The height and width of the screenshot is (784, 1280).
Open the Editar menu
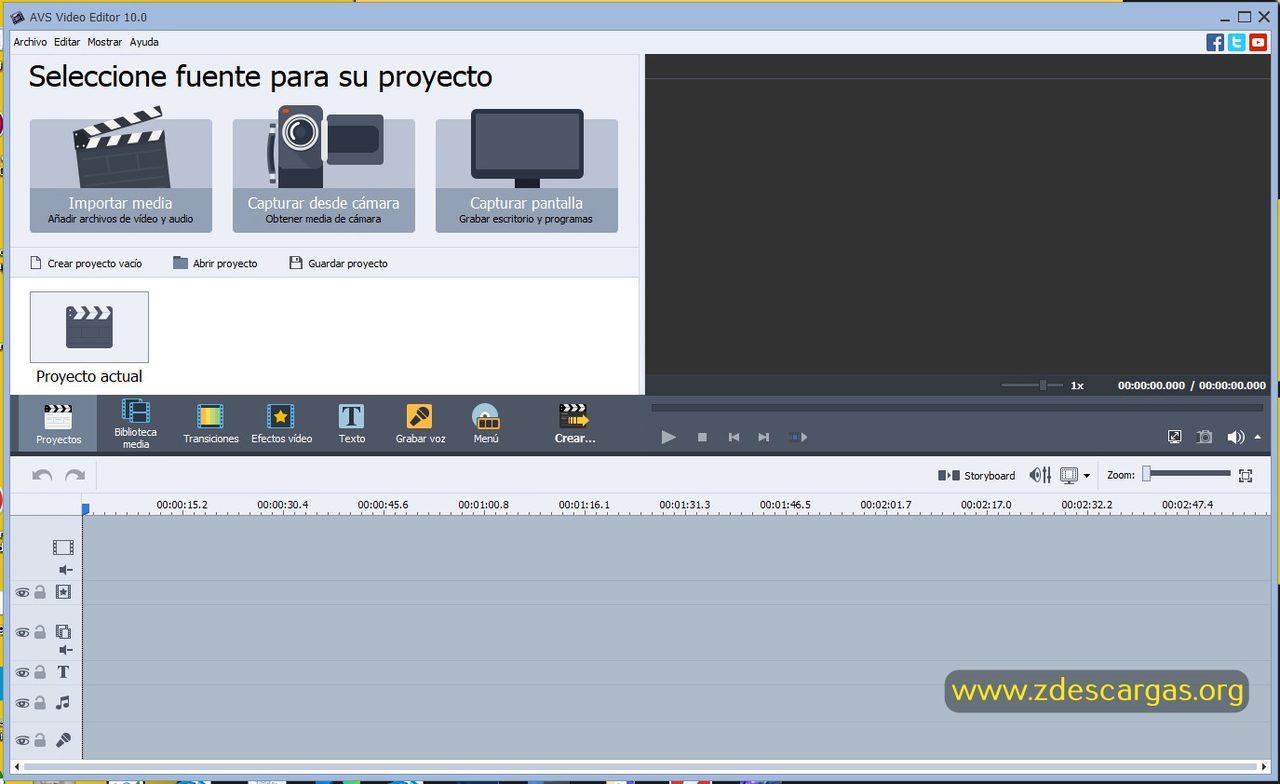pyautogui.click(x=67, y=42)
